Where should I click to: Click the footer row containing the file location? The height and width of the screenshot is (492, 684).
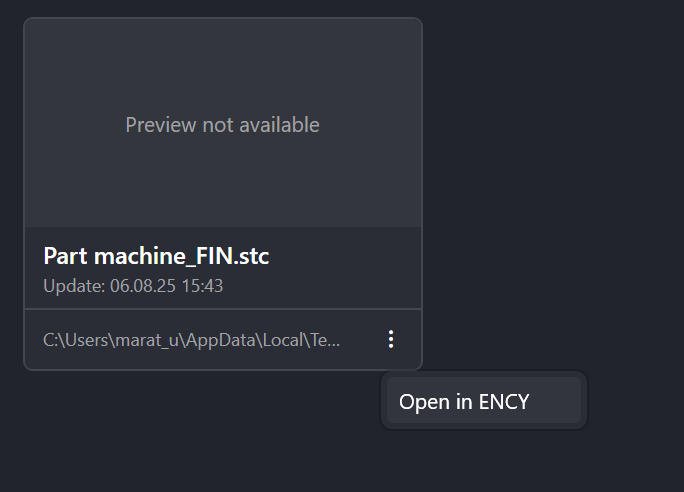coord(200,340)
